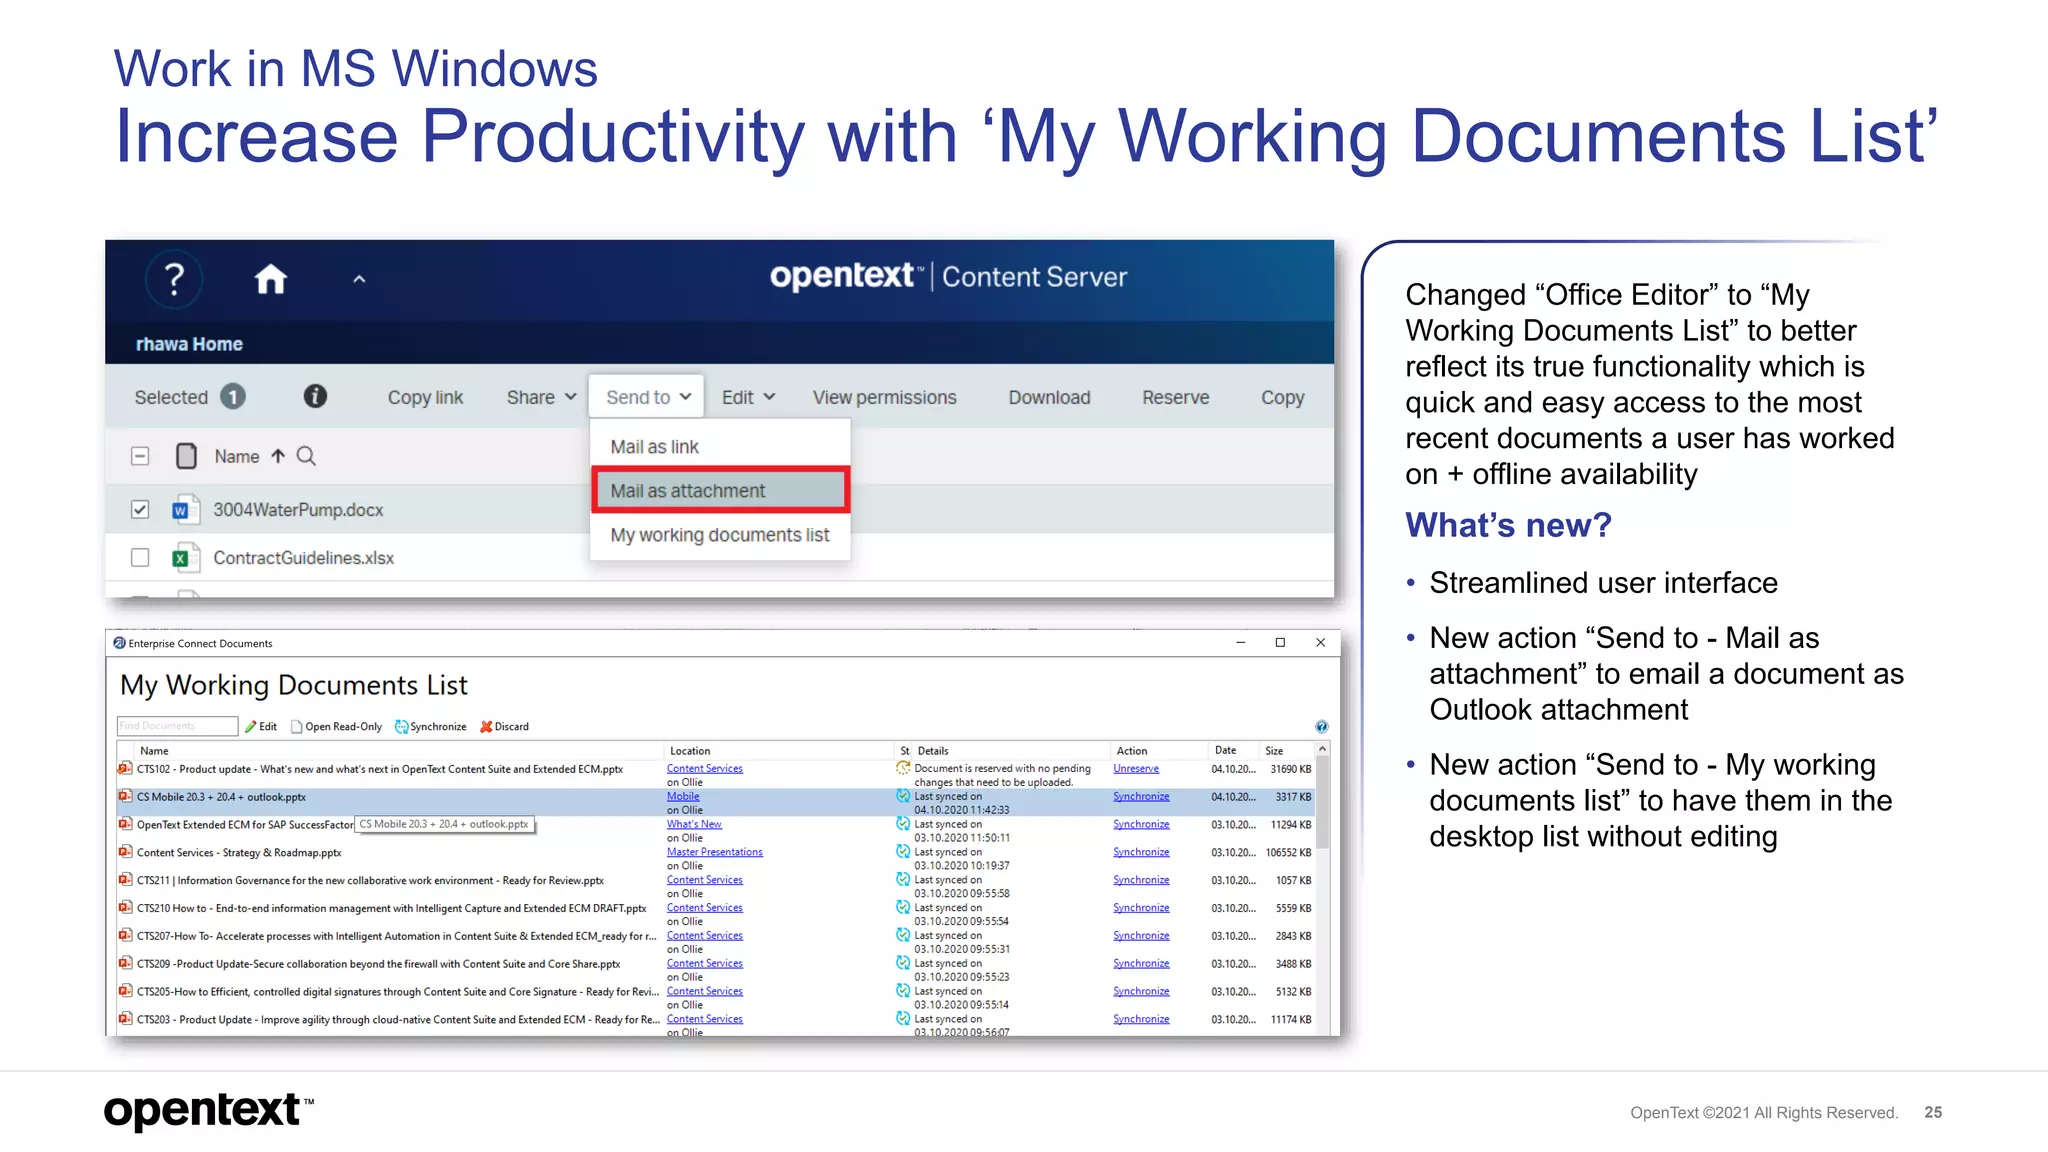
Task: Click the search magnifier beside Name
Action: [x=306, y=456]
